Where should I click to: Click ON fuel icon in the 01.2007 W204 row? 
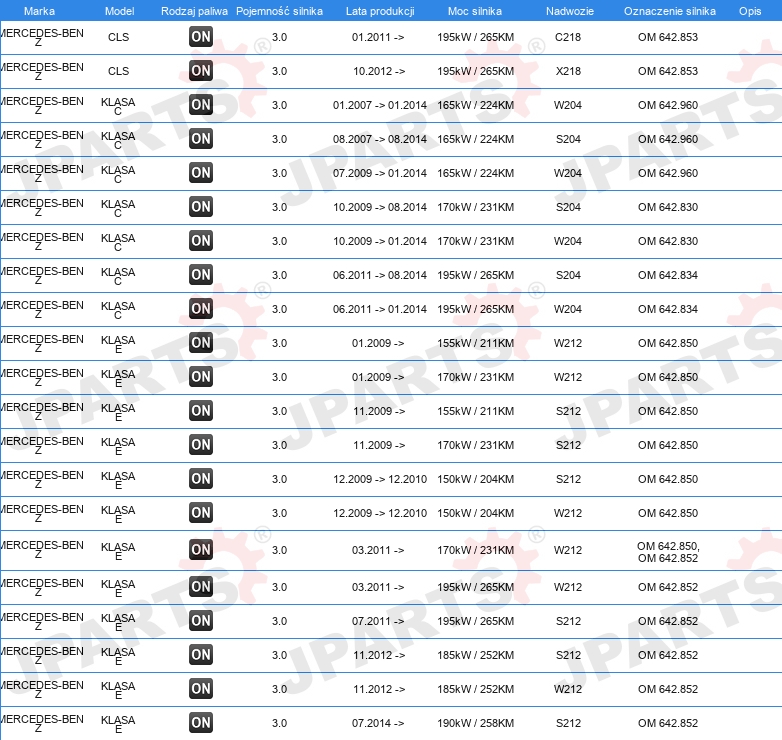201,104
